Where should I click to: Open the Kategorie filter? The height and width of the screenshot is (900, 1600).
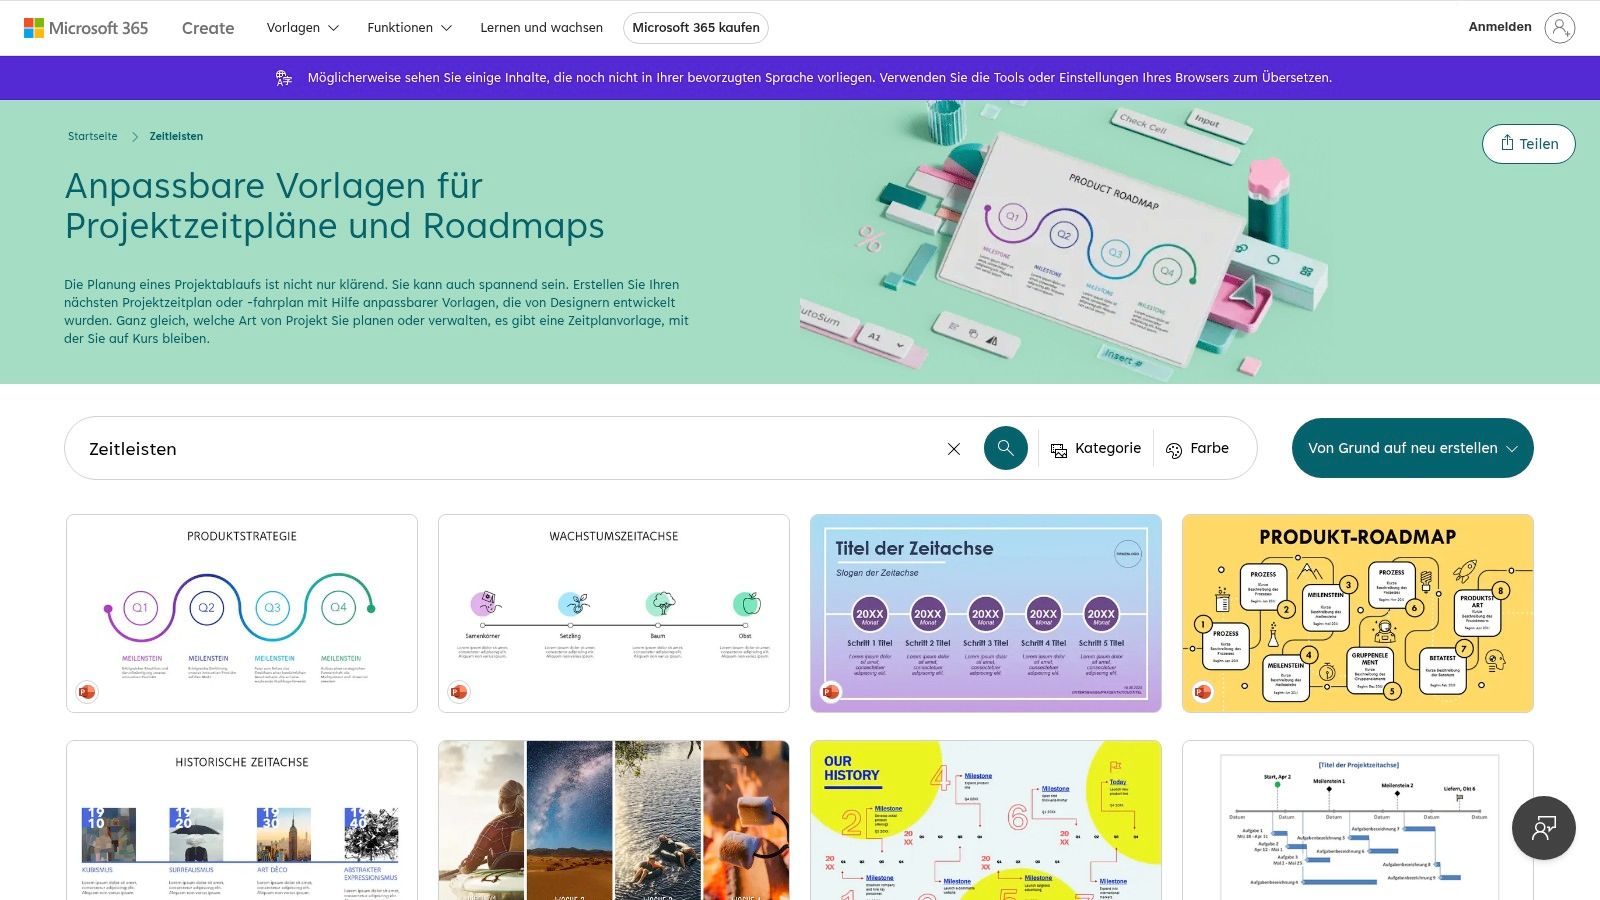coord(1096,449)
